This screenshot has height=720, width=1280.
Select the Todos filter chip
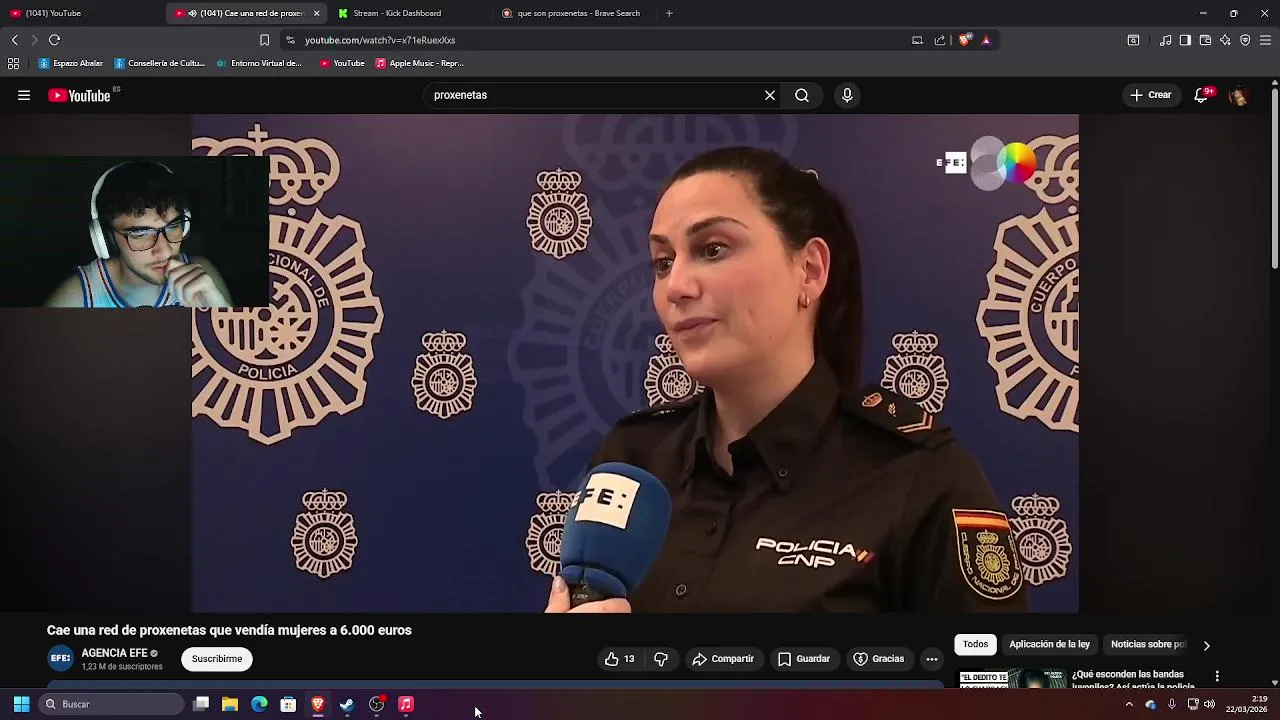[975, 645]
